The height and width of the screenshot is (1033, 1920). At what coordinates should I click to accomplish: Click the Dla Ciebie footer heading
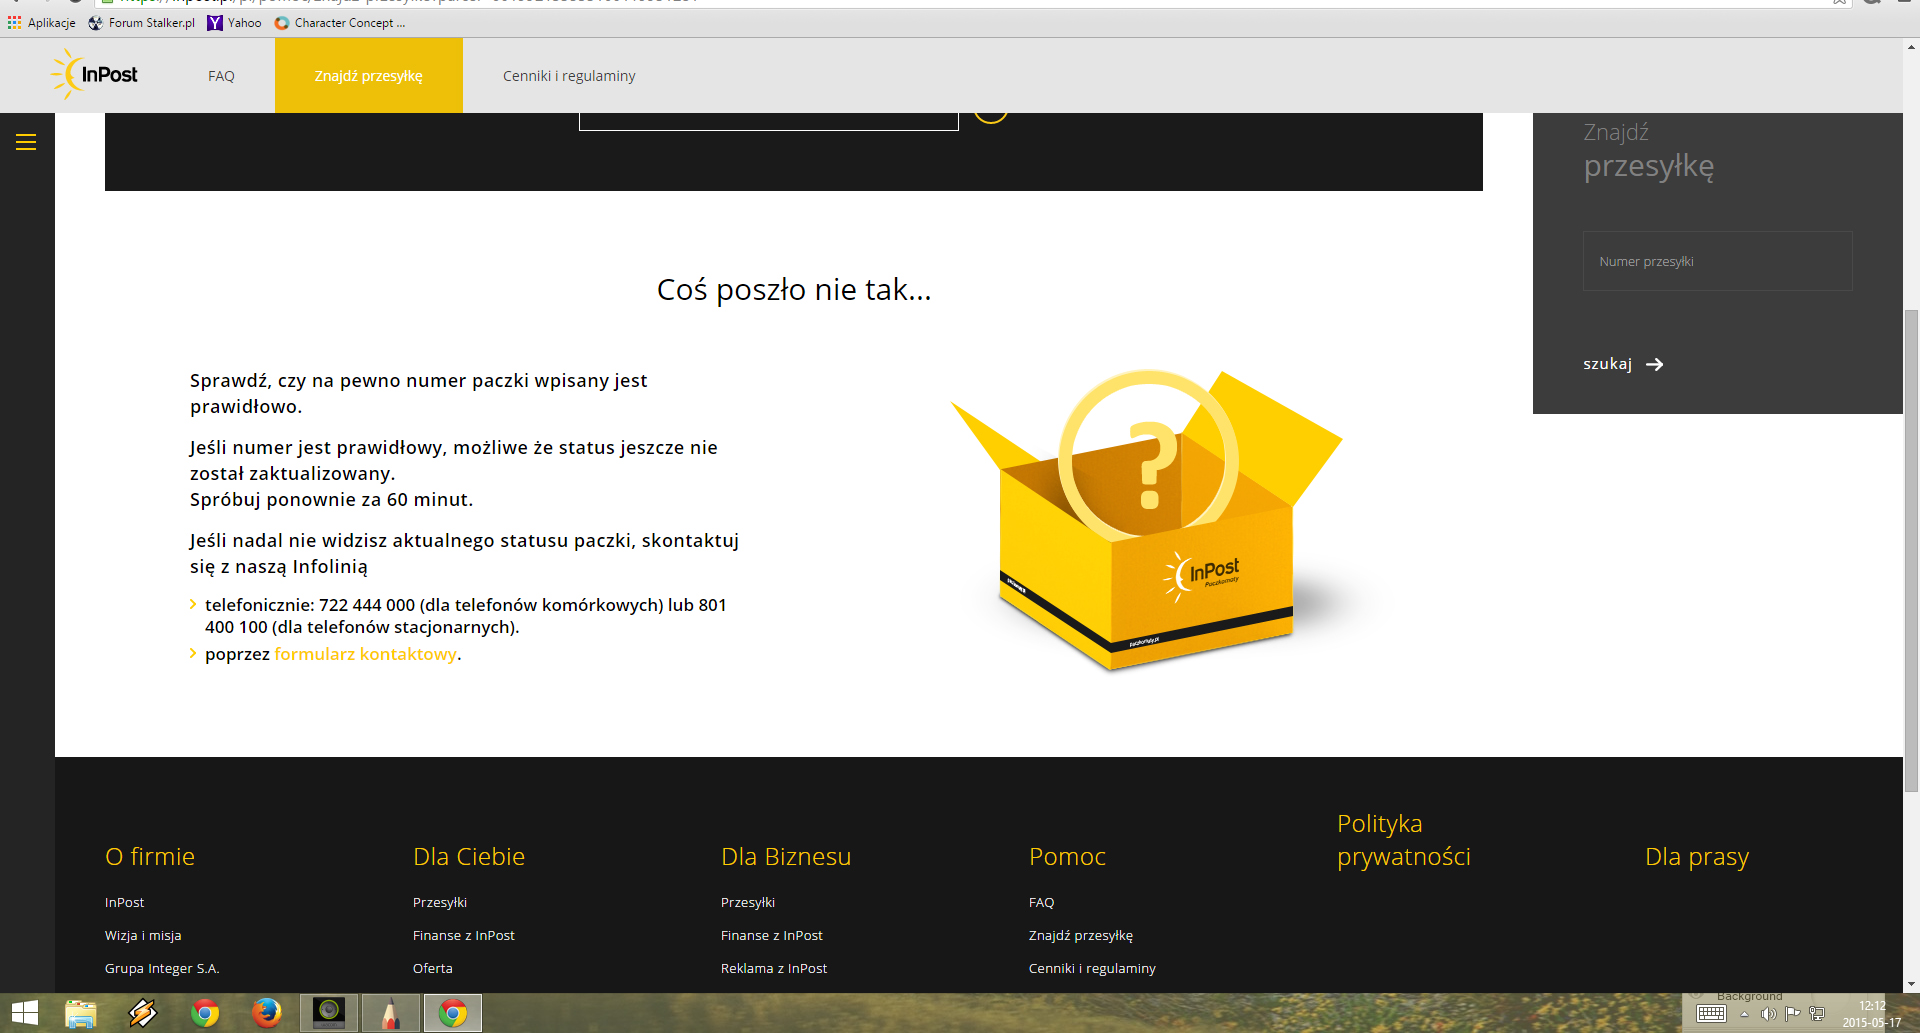tap(469, 857)
